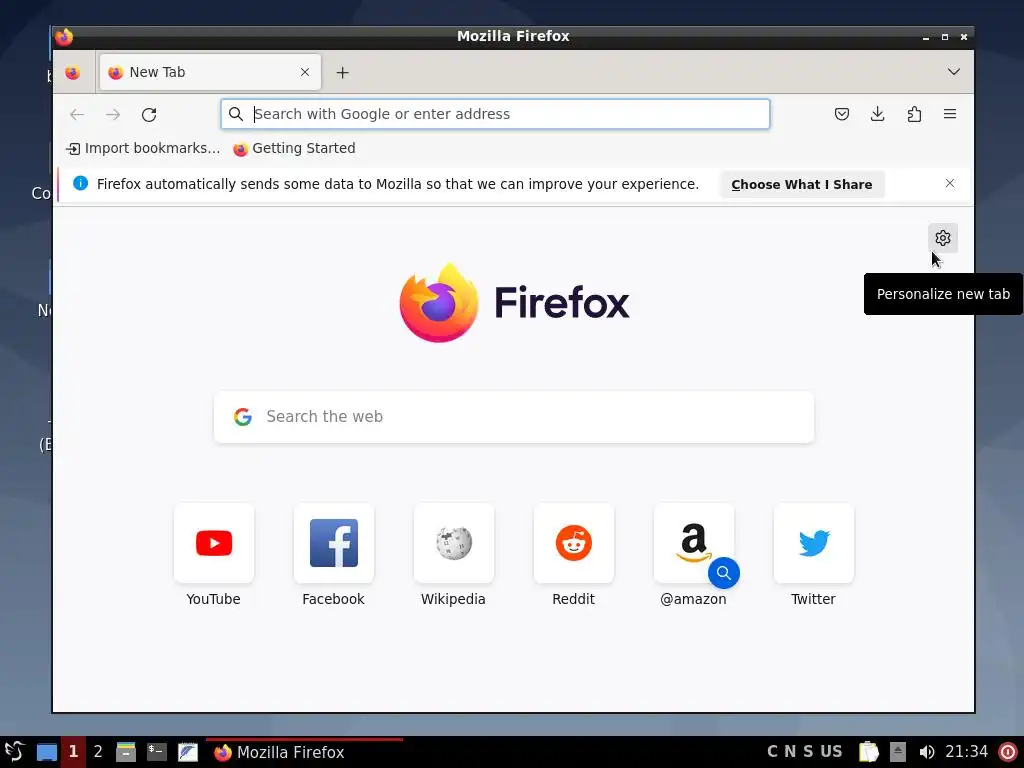Image resolution: width=1024 pixels, height=768 pixels.
Task: Open a new tab with plus button
Action: pyautogui.click(x=343, y=72)
